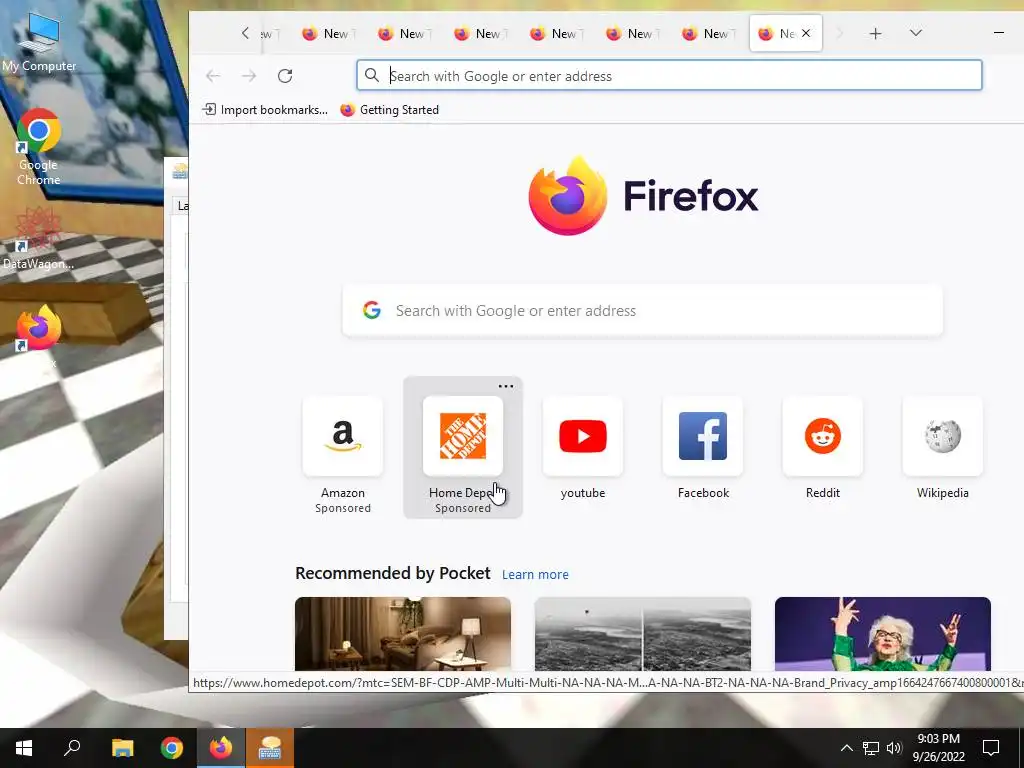Image resolution: width=1024 pixels, height=768 pixels.
Task: Click the taskbar clock showing 9:03 PM
Action: (938, 748)
